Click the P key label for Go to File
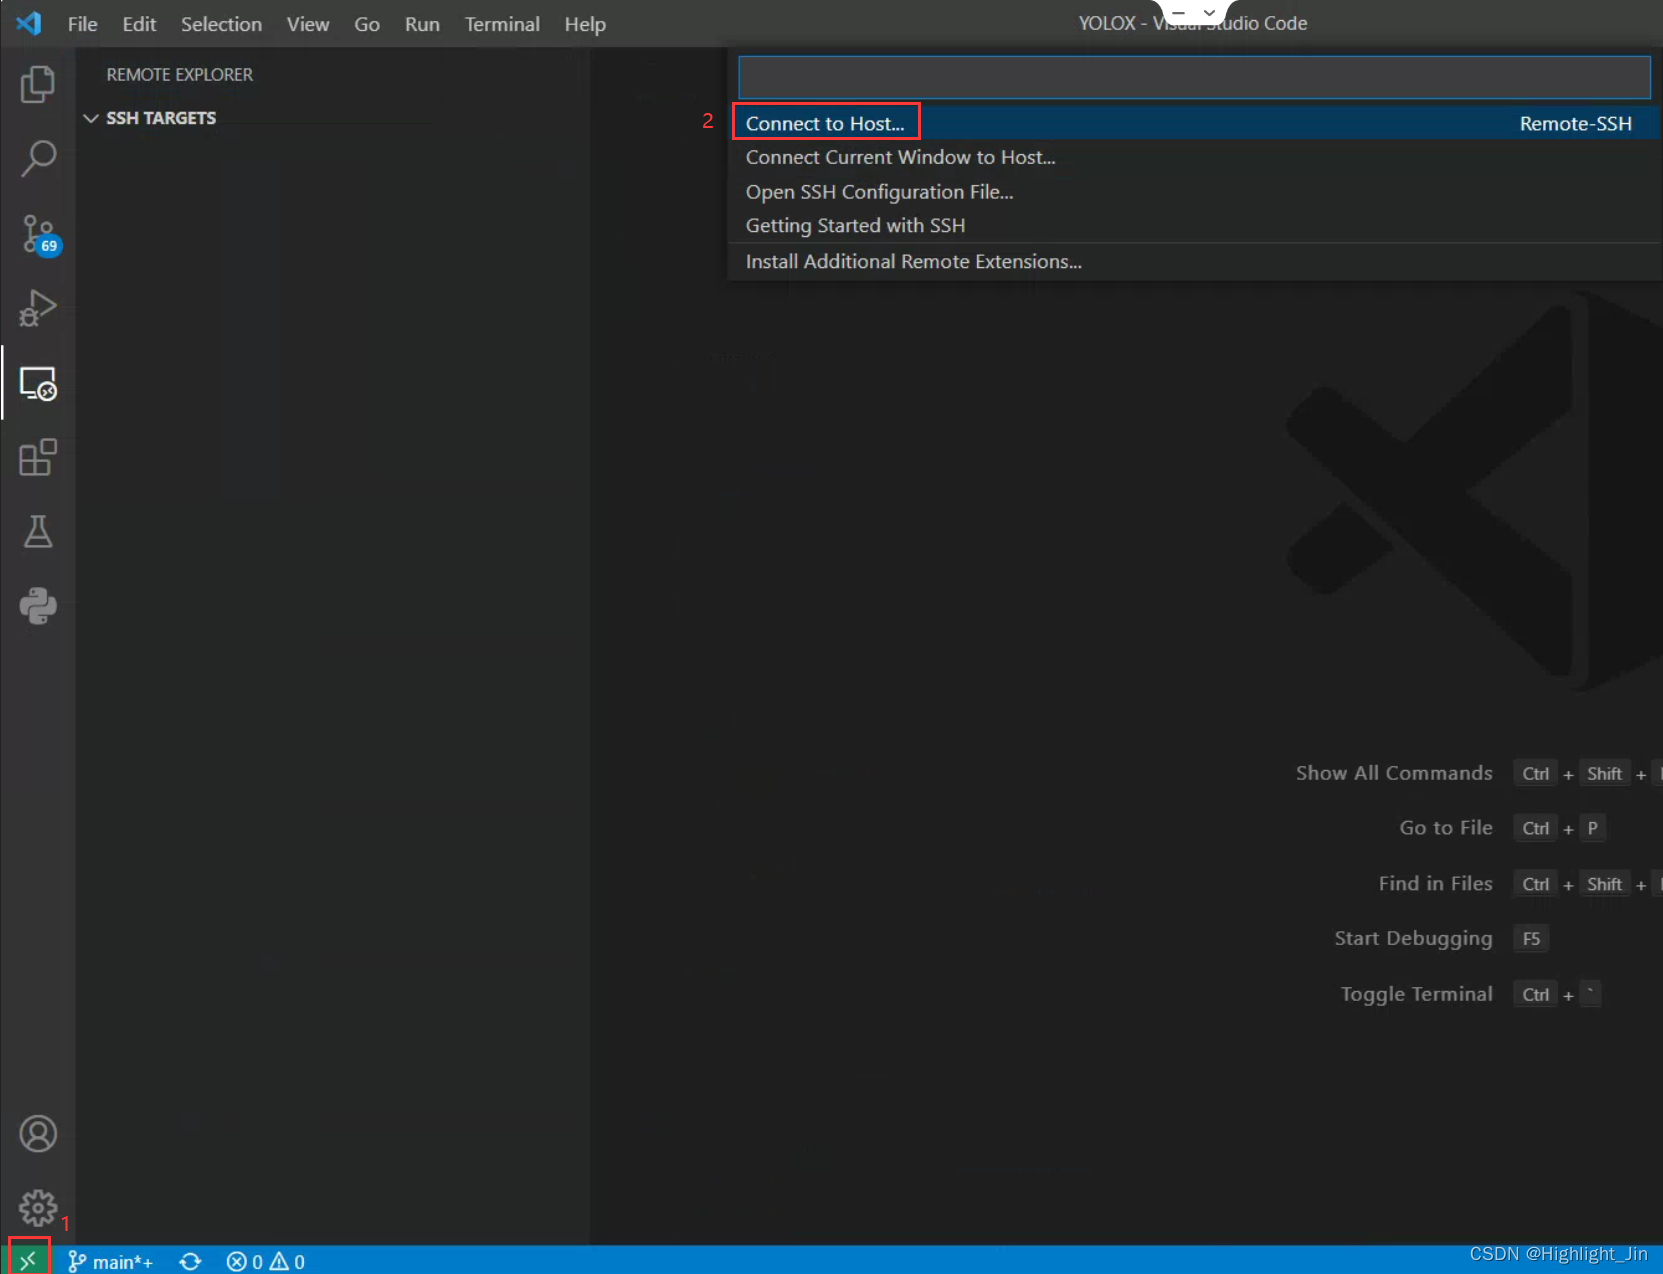1663x1274 pixels. click(x=1592, y=827)
